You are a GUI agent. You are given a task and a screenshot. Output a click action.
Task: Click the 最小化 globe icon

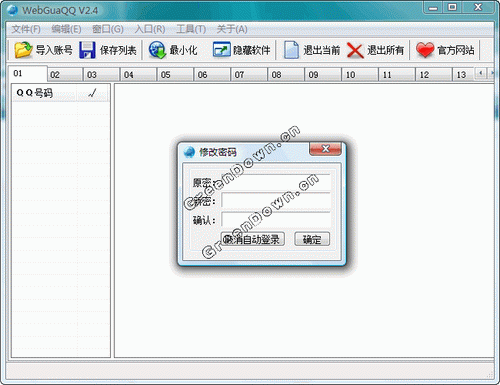click(157, 50)
